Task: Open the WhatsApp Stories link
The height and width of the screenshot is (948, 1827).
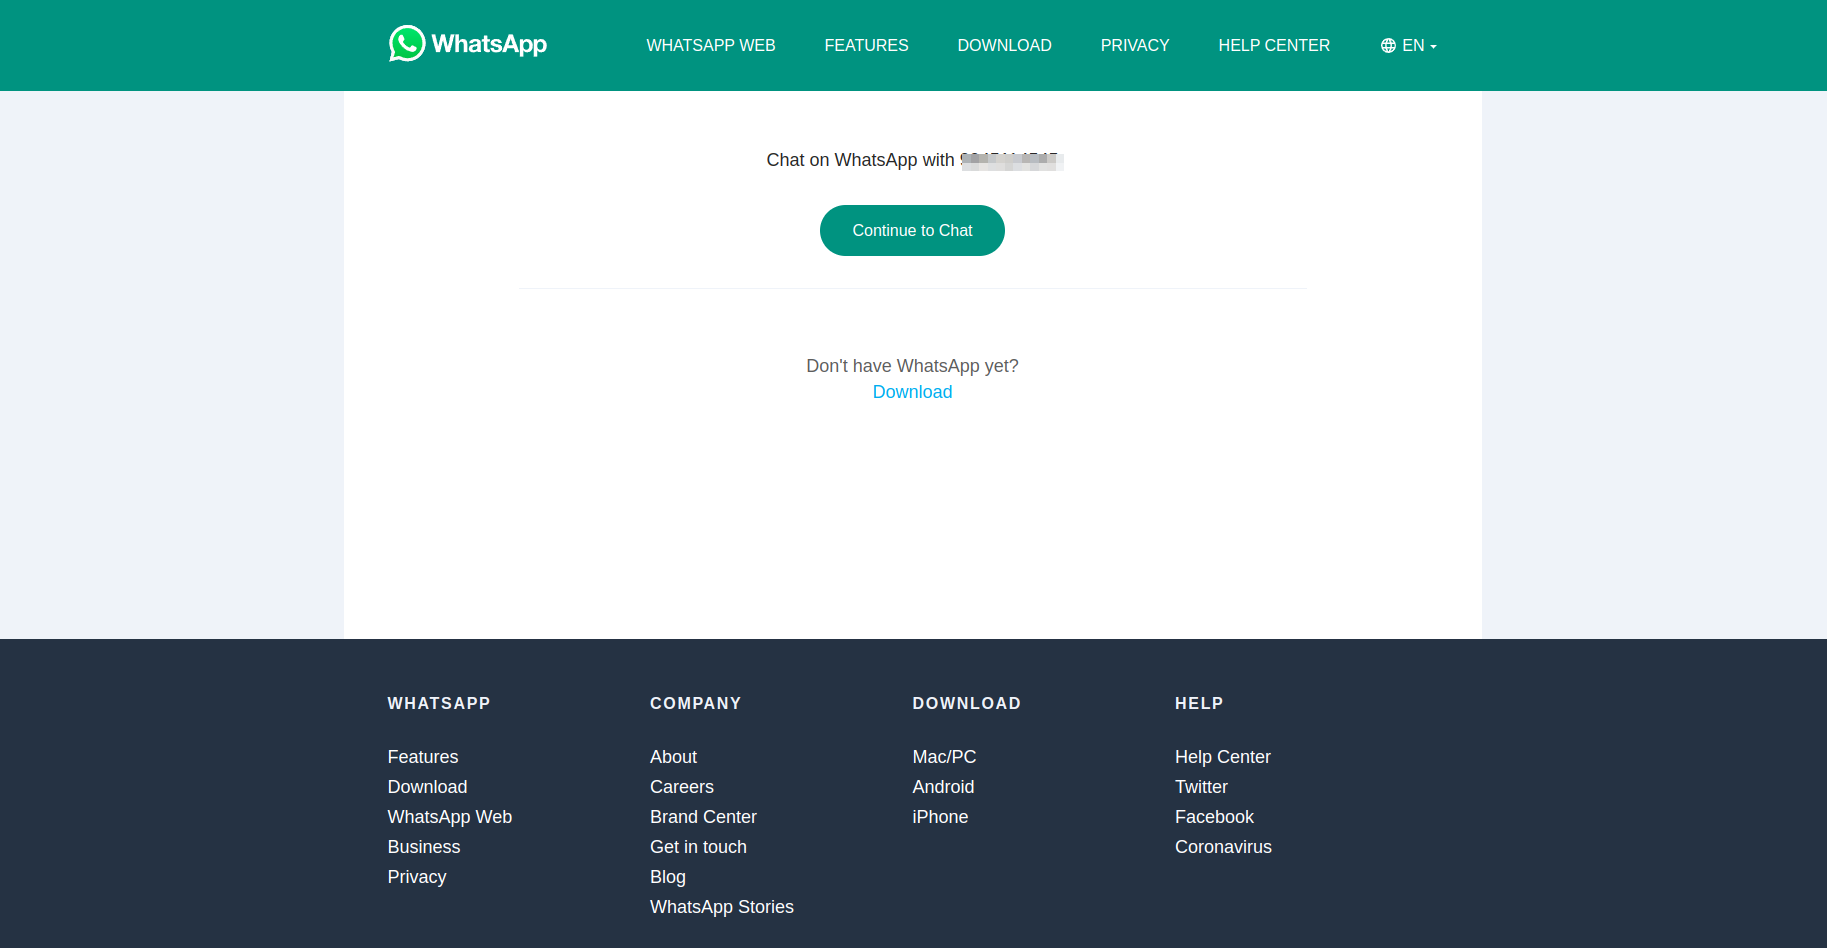Action: [x=722, y=907]
